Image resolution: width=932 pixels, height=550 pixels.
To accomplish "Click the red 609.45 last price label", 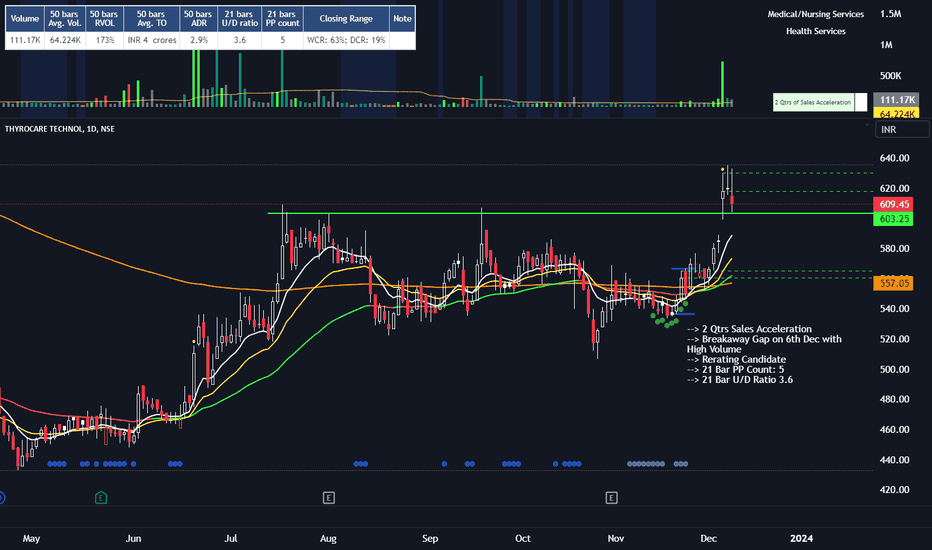I will coord(893,204).
